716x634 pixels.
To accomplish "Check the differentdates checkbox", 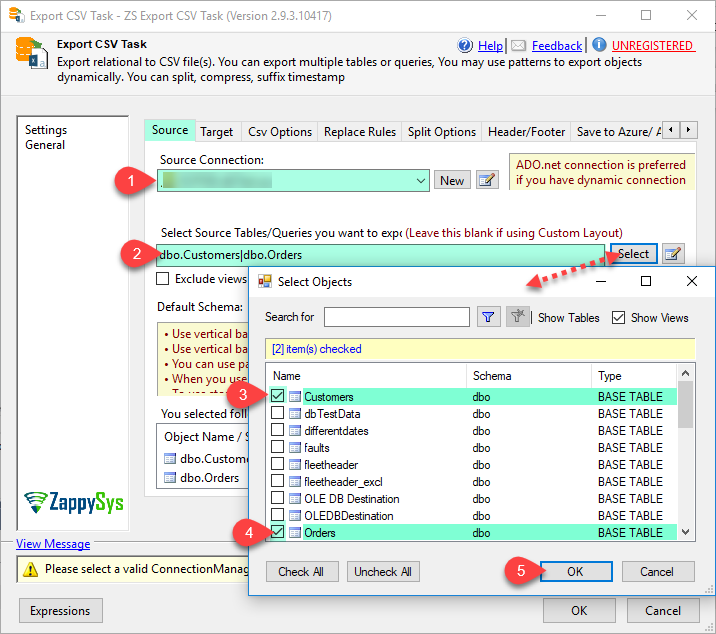I will click(278, 430).
